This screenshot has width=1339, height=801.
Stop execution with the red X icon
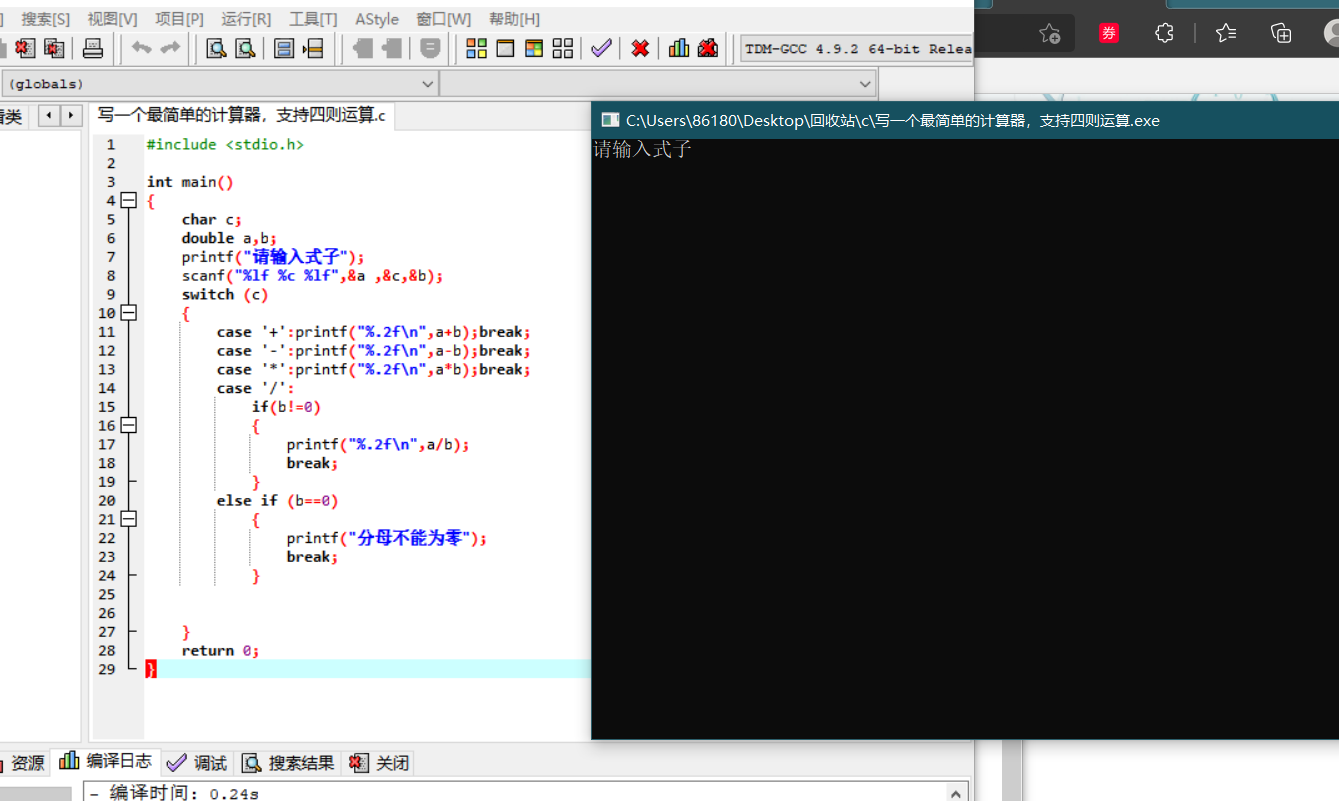[x=640, y=48]
